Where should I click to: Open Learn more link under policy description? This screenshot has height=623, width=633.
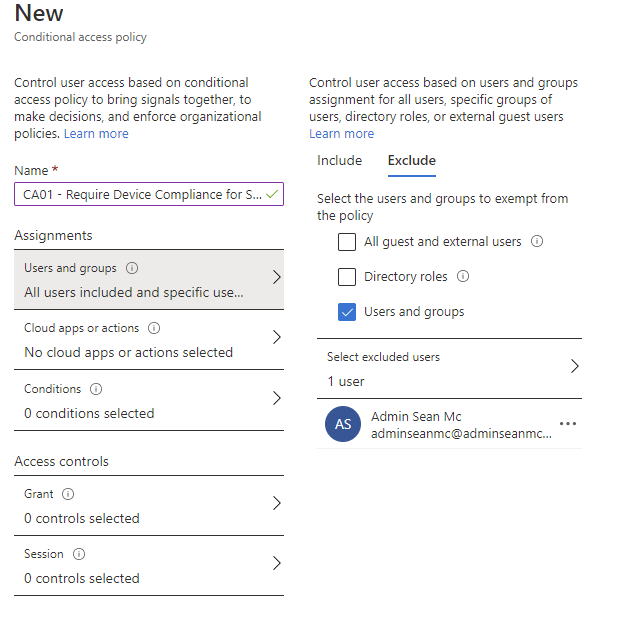[x=96, y=134]
